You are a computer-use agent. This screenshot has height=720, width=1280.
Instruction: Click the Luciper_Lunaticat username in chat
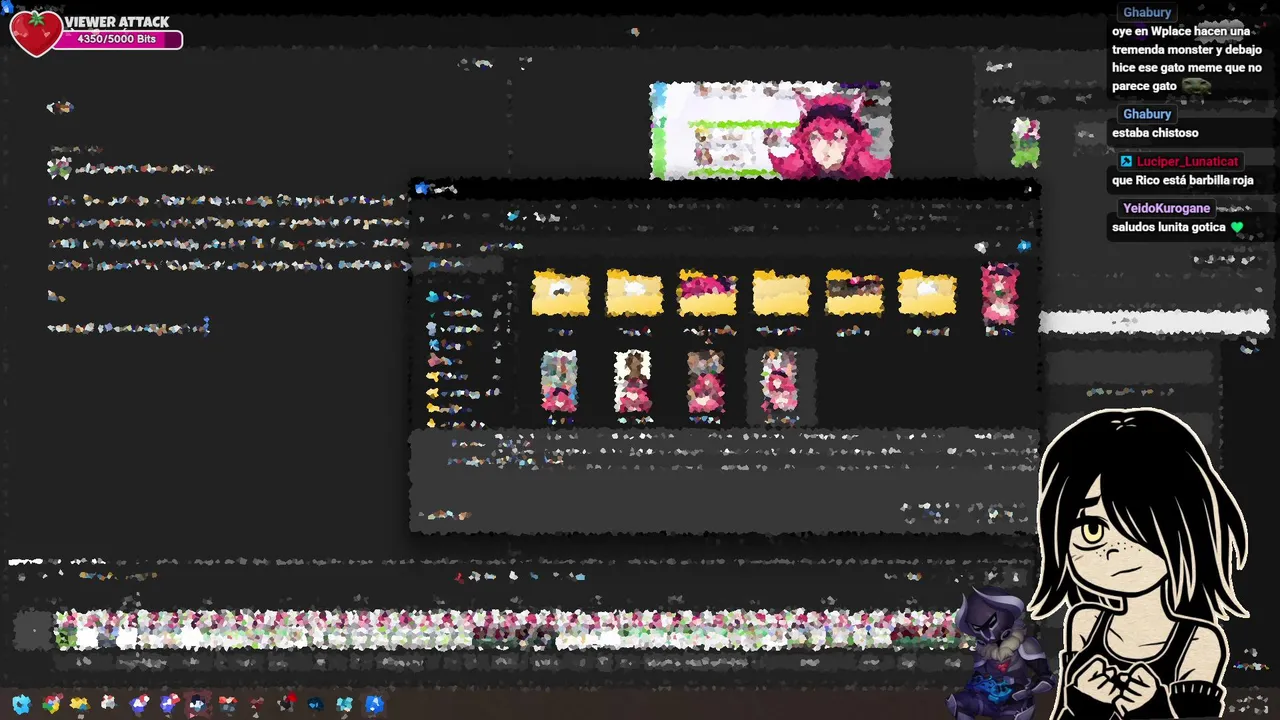(x=1188, y=161)
